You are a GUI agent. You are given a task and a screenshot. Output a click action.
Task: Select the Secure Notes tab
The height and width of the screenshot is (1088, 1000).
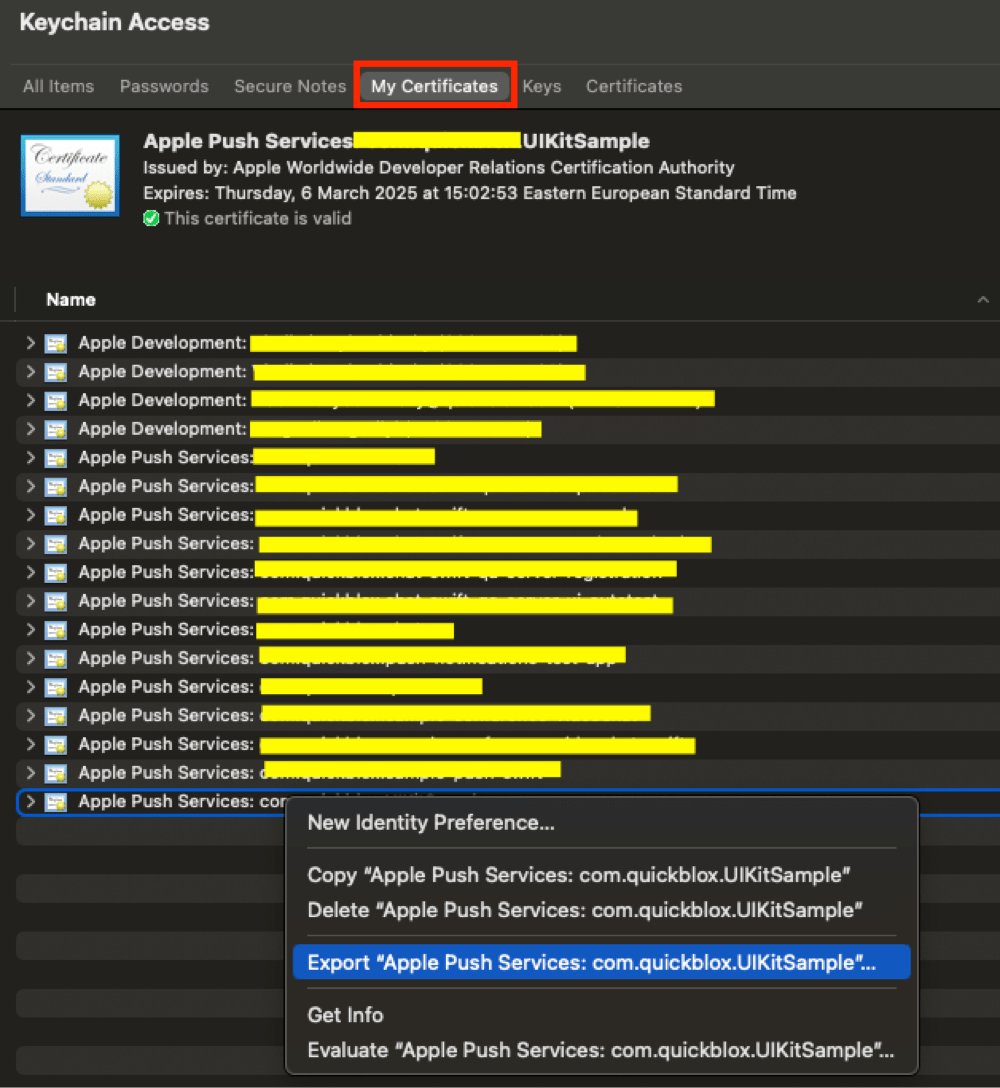click(x=290, y=86)
